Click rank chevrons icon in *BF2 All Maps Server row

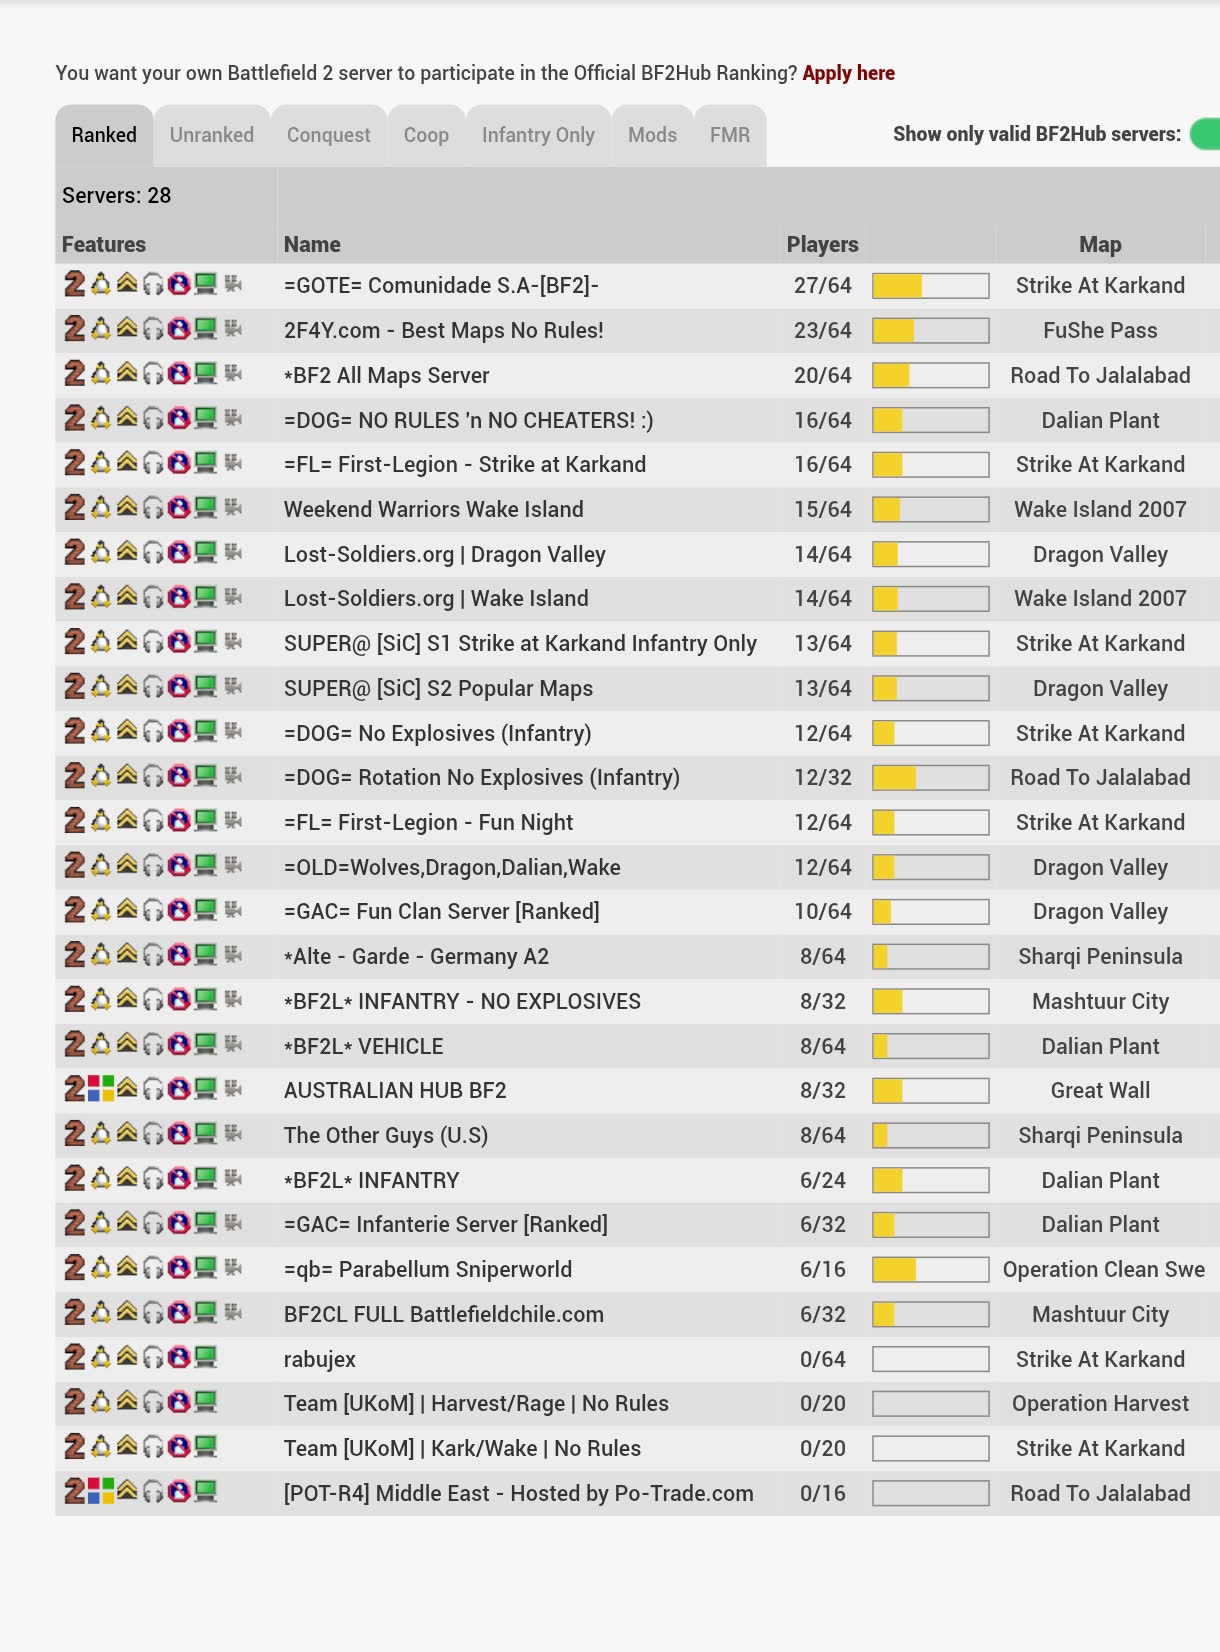coord(127,373)
